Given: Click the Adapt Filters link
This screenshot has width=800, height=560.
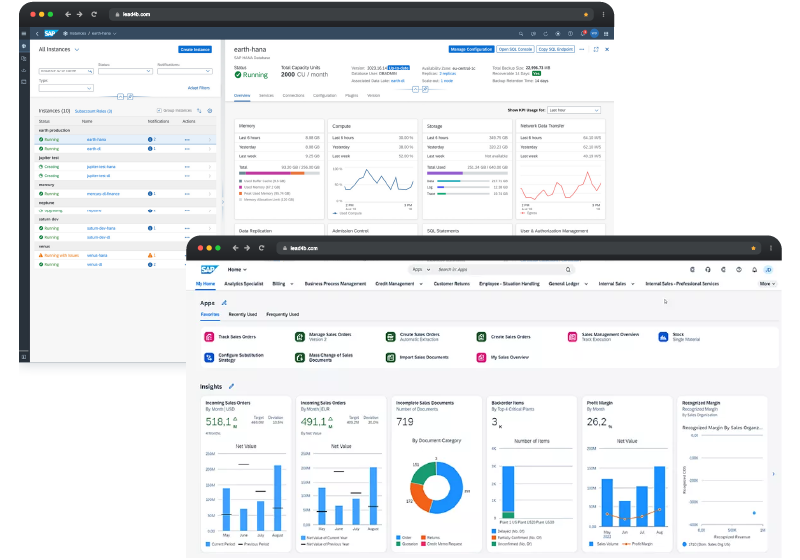Looking at the screenshot, I should (x=200, y=88).
